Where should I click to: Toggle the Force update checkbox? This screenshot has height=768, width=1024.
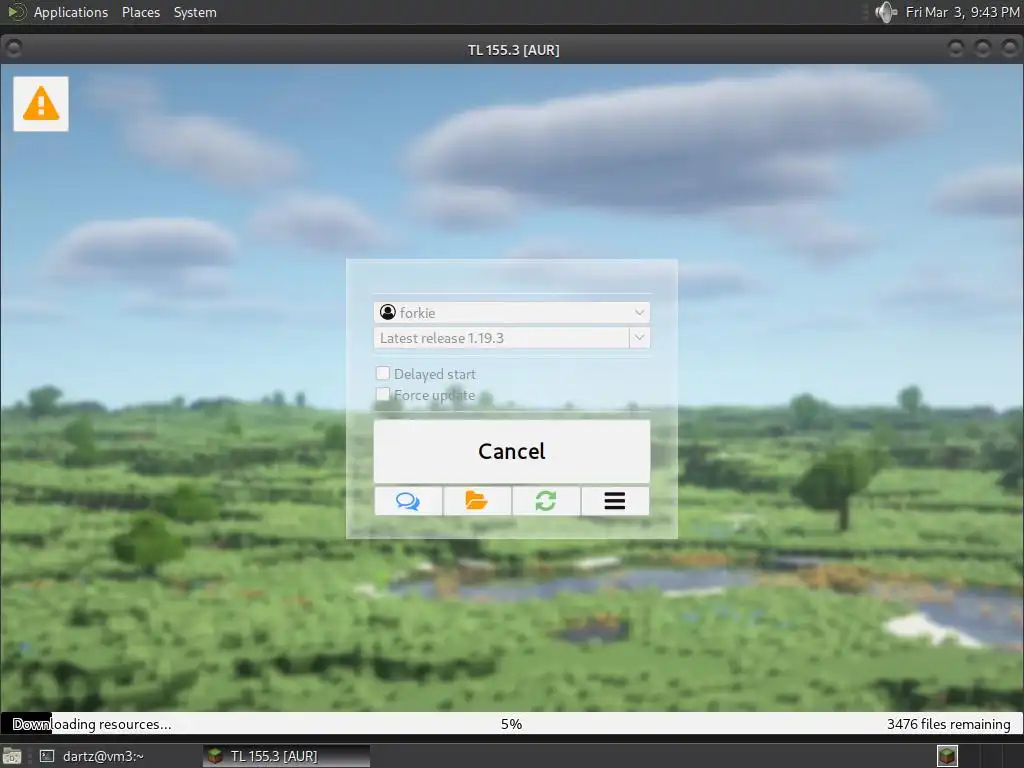383,394
